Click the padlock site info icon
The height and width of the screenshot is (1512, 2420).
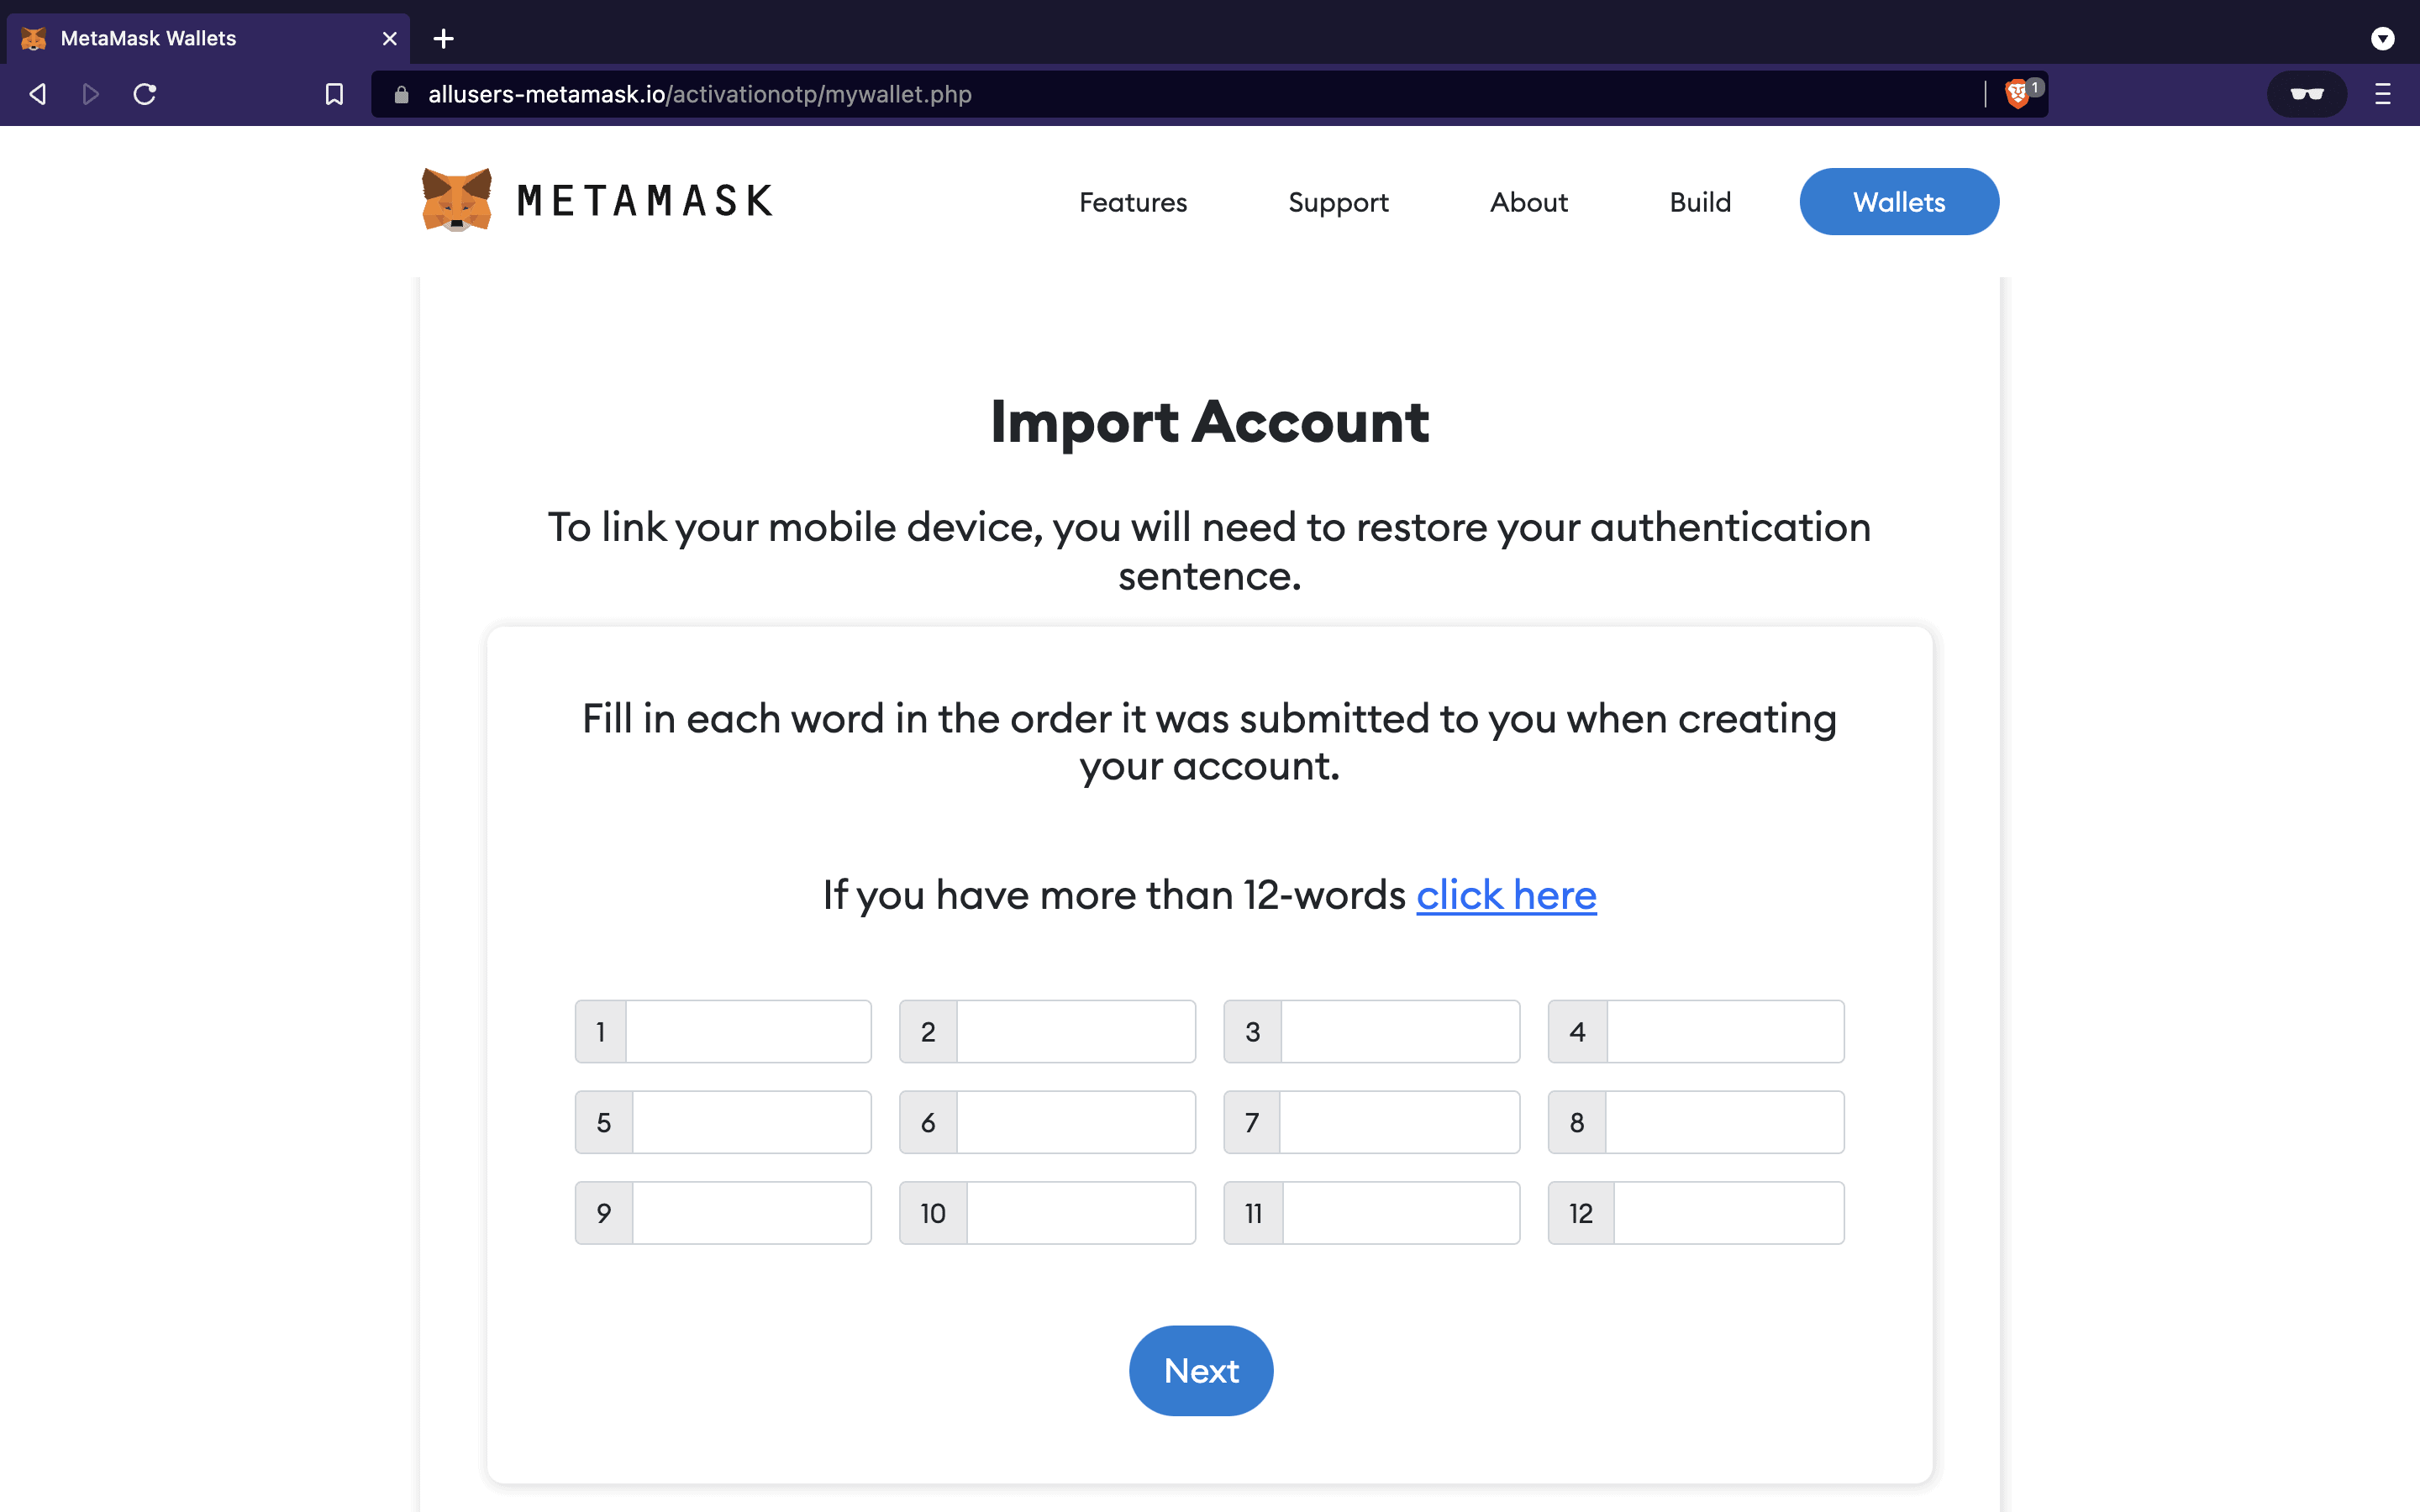pyautogui.click(x=401, y=94)
